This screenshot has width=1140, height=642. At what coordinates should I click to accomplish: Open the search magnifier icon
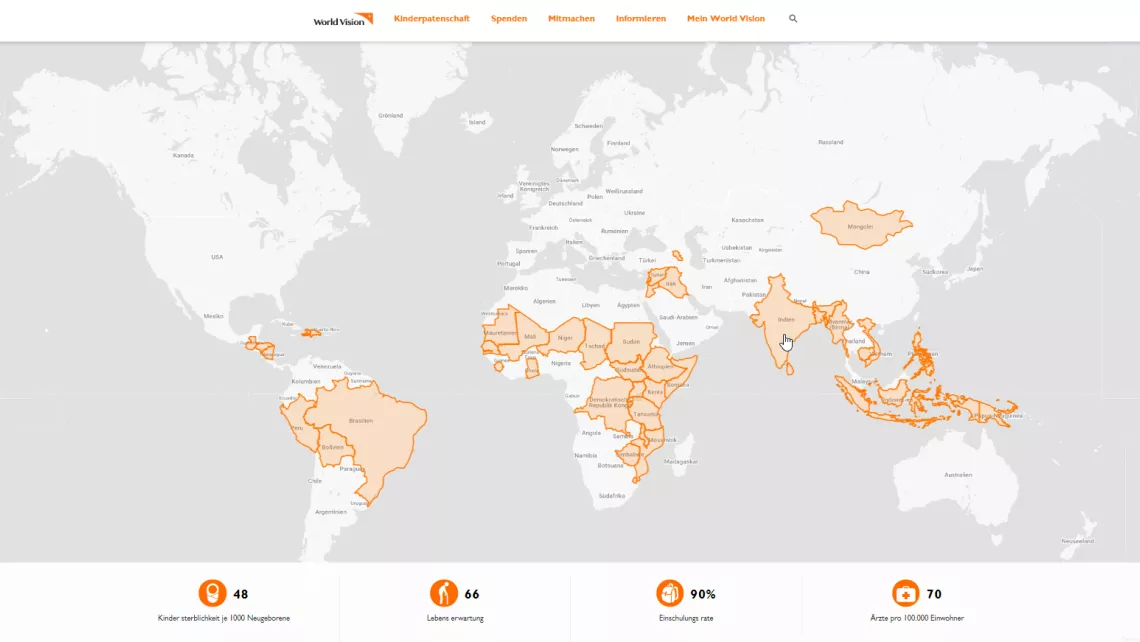(x=793, y=19)
